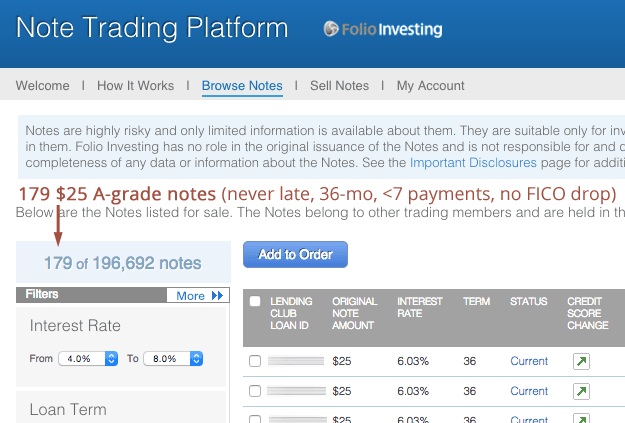Open the Interest Rate To 8.0% dropdown
This screenshot has width=625, height=423.
point(173,358)
